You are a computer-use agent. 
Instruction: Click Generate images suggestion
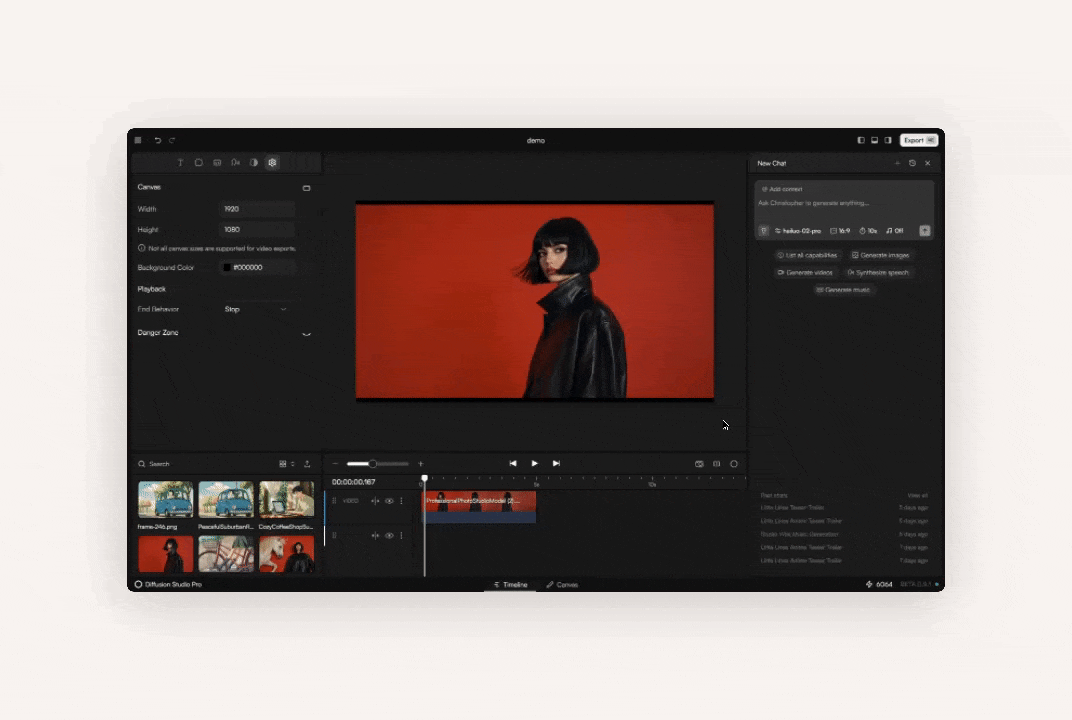(x=881, y=255)
